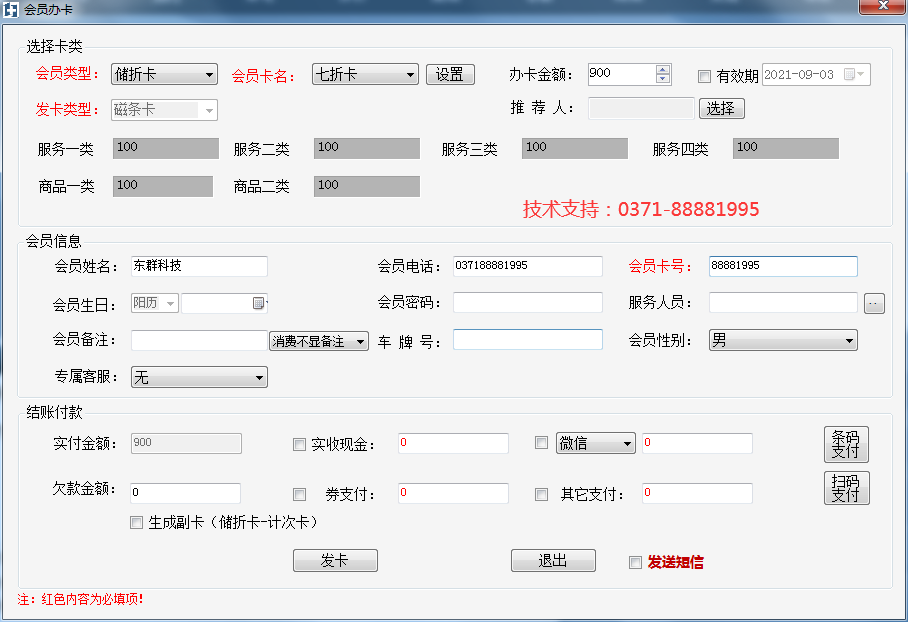Open the 微信 payment method dropdown
908x622 pixels.
595,443
